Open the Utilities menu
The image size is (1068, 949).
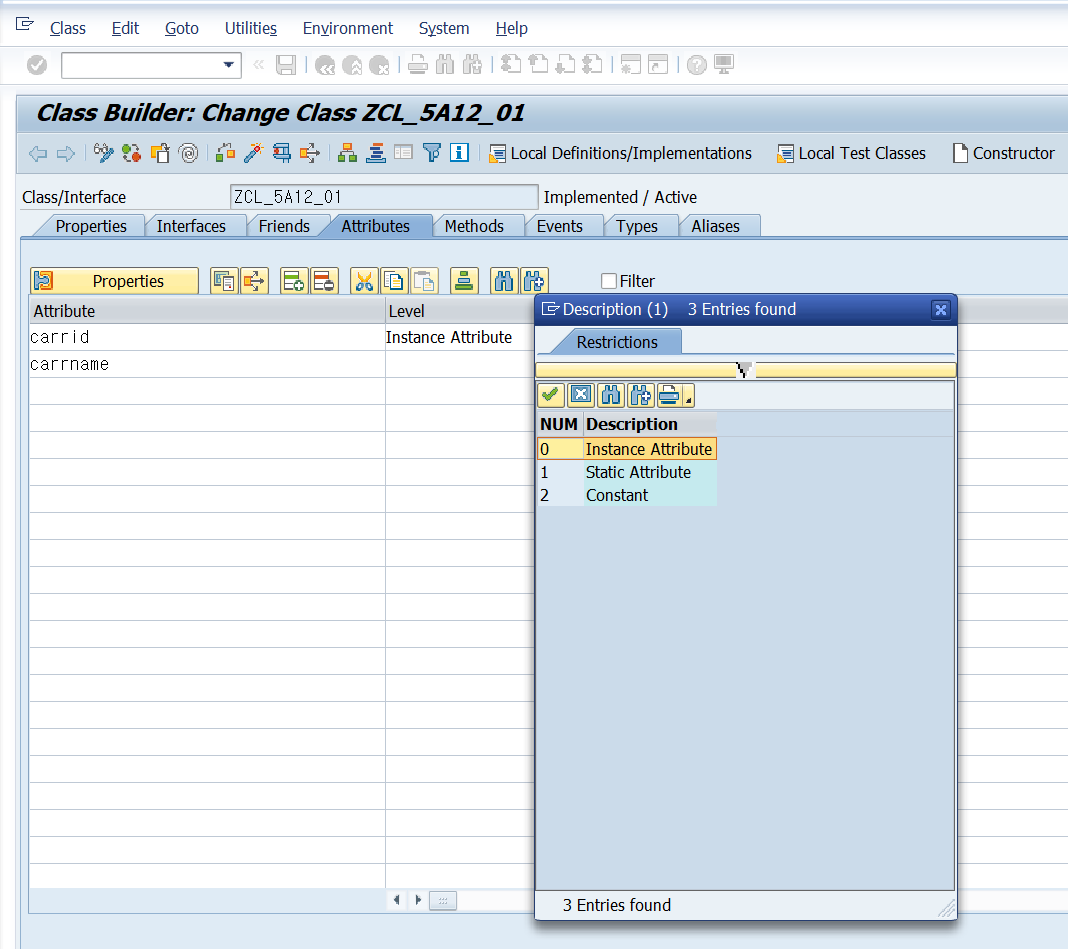[x=251, y=28]
